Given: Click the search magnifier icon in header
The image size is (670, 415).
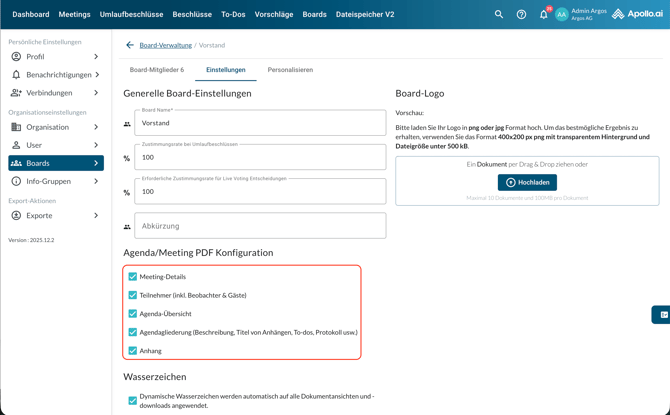Looking at the screenshot, I should [499, 15].
